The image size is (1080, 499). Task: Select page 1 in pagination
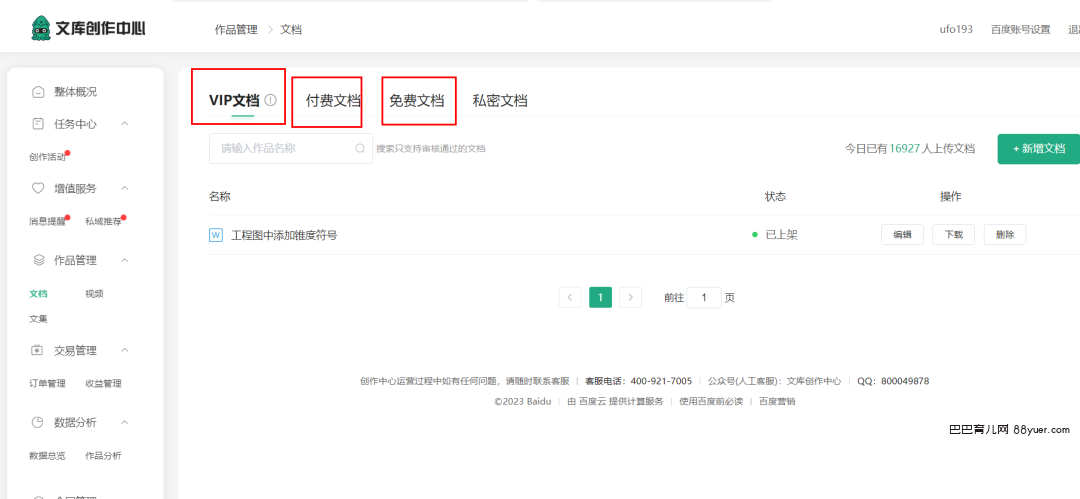pyautogui.click(x=601, y=298)
